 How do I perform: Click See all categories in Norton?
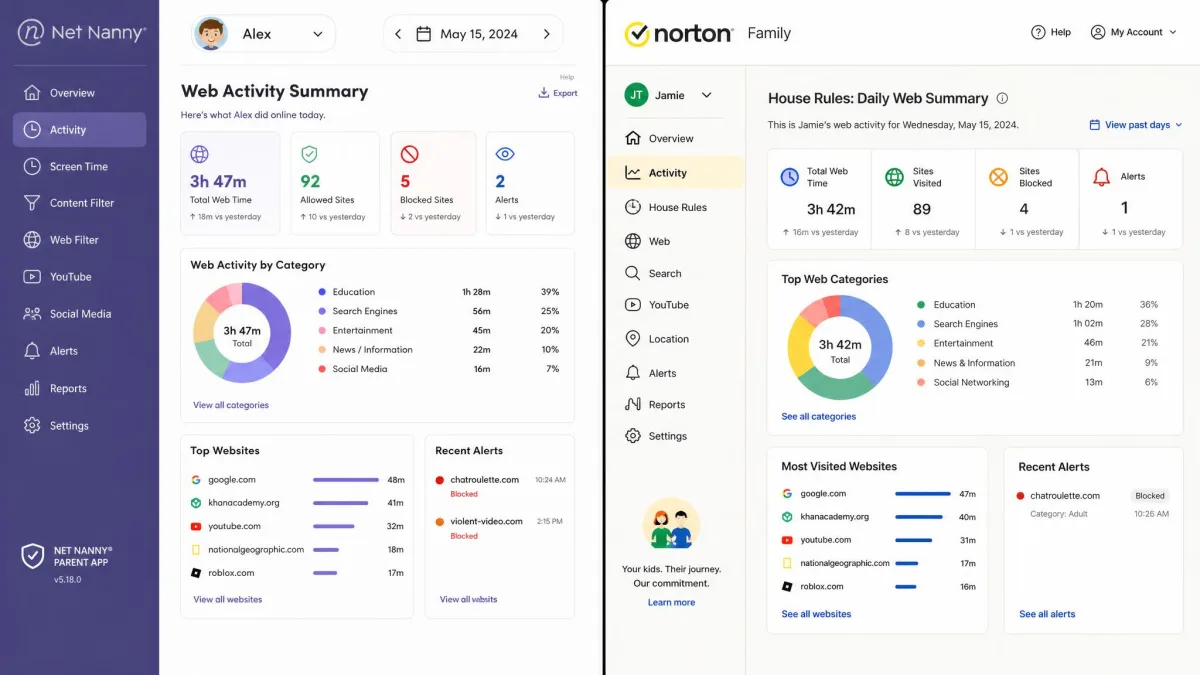point(819,416)
